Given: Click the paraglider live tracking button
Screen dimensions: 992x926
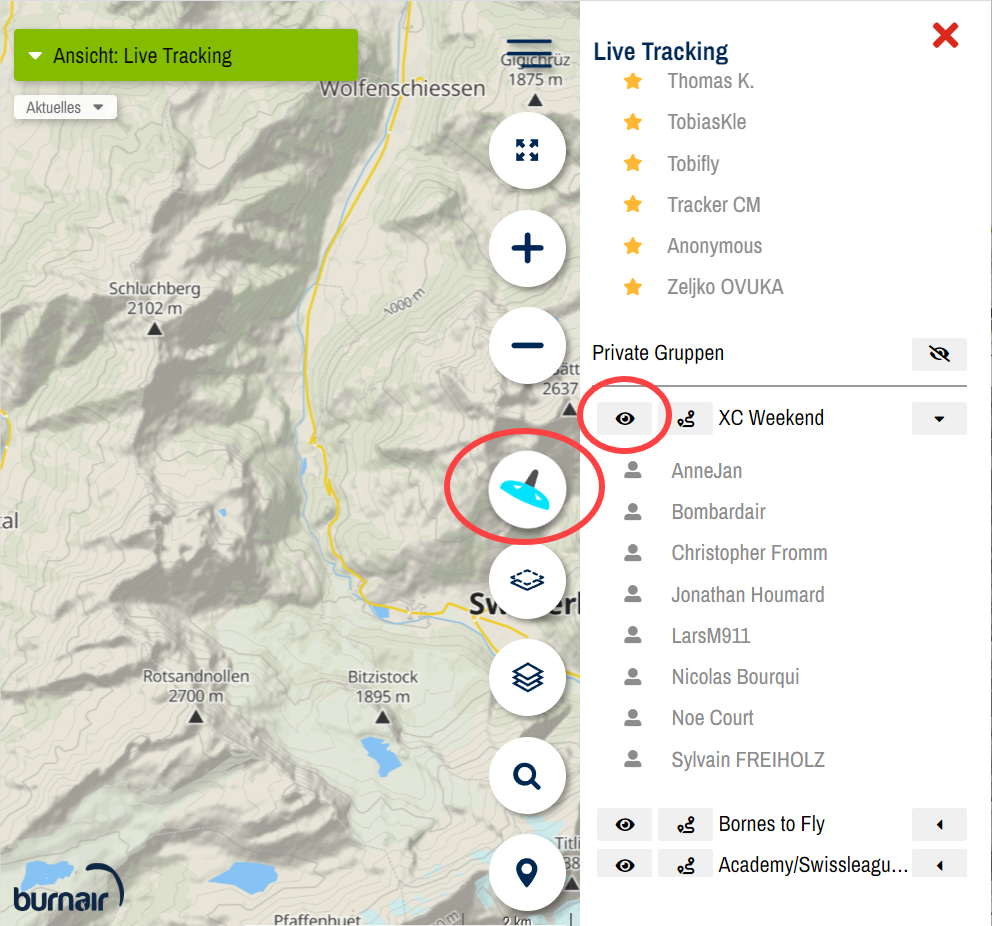Looking at the screenshot, I should pyautogui.click(x=527, y=488).
